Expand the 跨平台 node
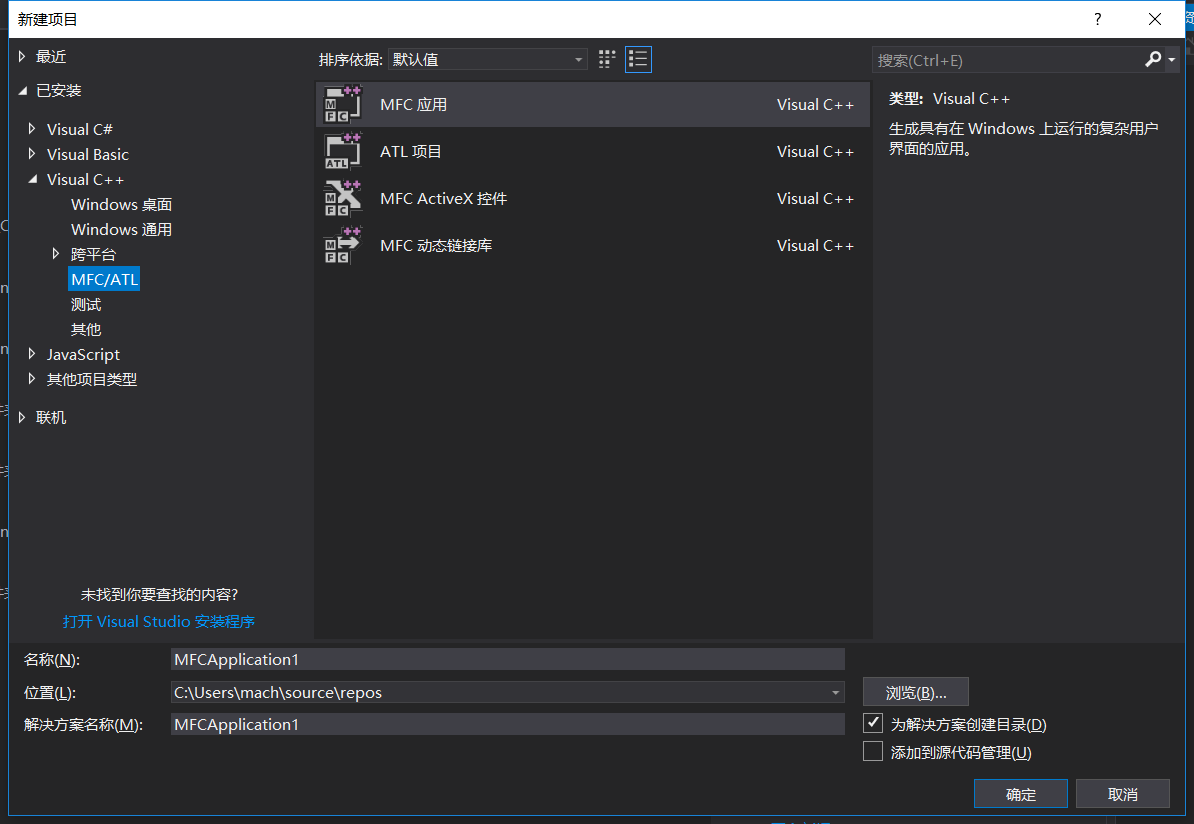This screenshot has width=1194, height=824. (x=56, y=254)
